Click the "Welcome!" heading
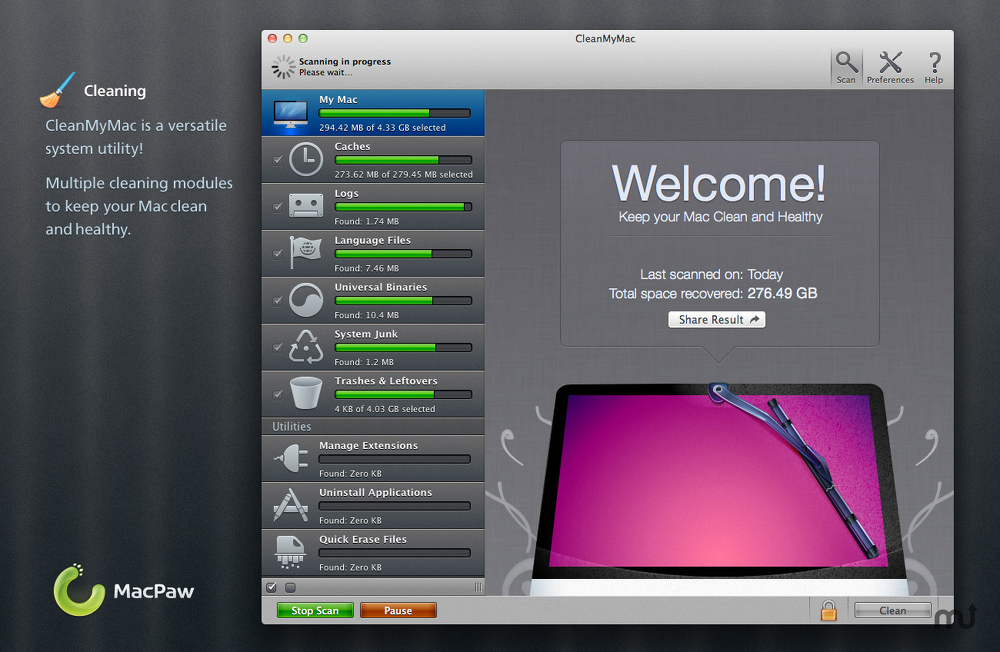 719,183
